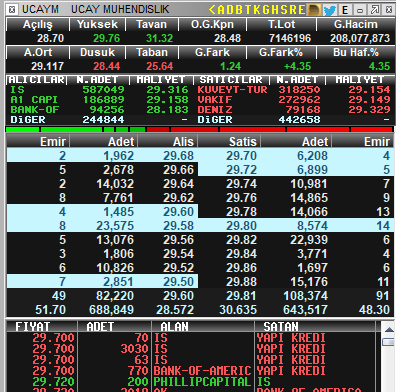
Task: Click the ALICILAR column header
Action: (37, 80)
